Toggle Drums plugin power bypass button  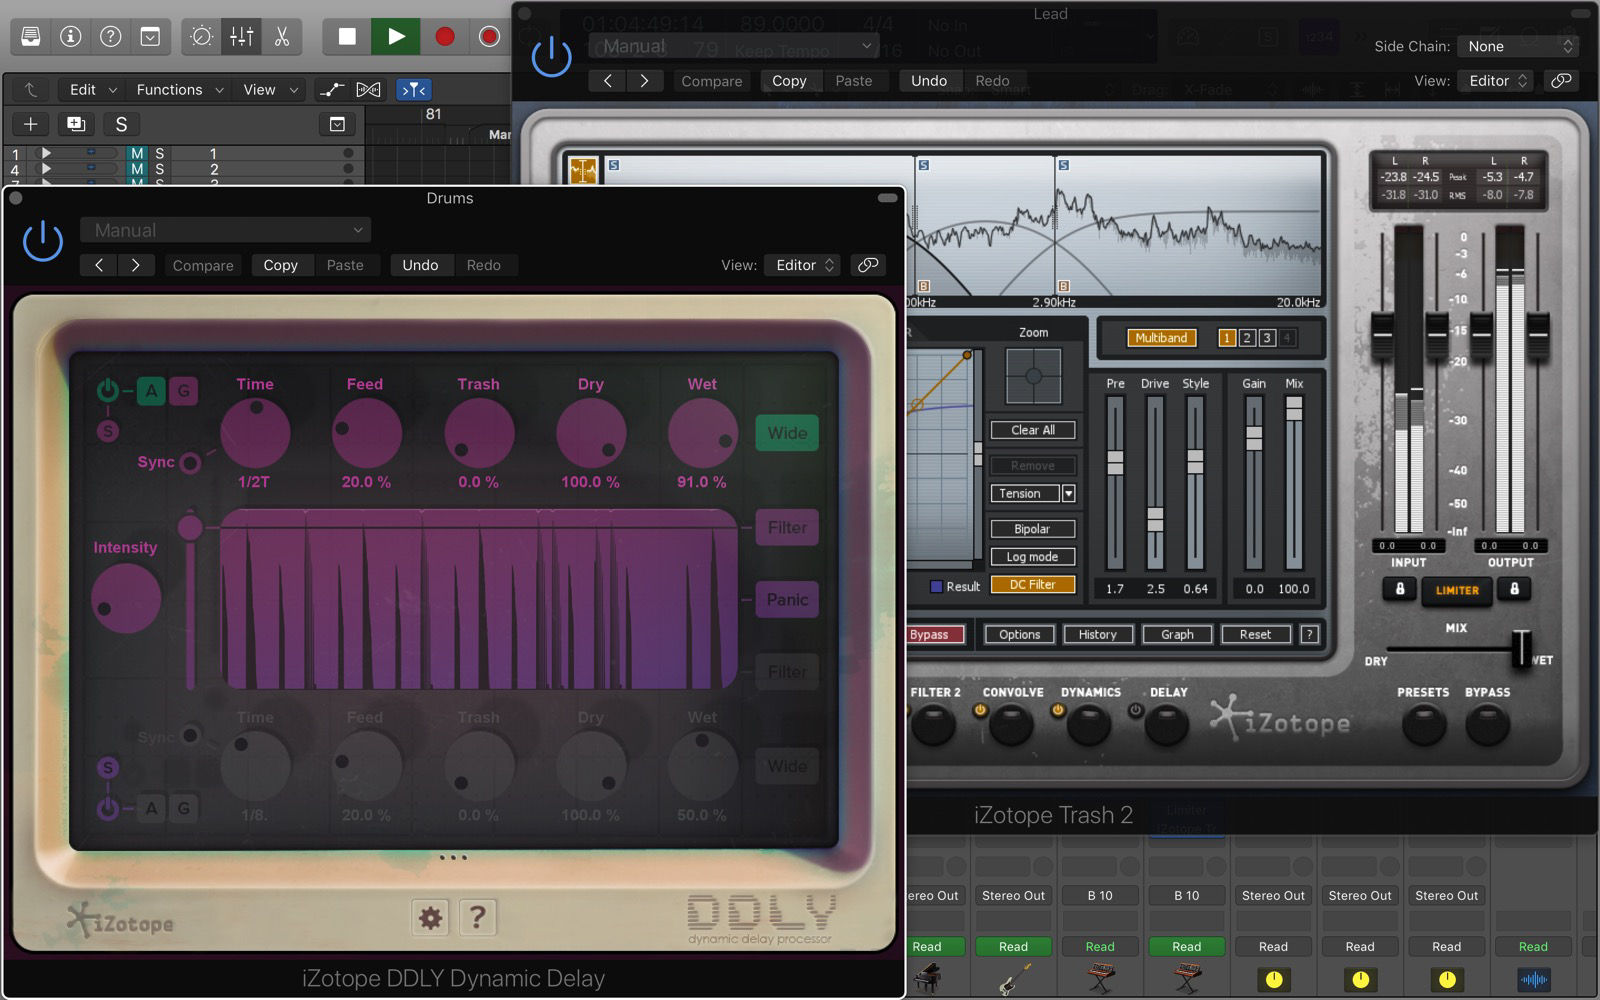tap(43, 241)
